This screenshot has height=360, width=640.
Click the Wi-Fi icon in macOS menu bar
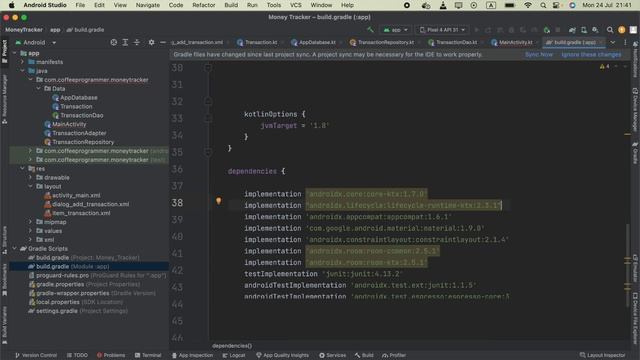[528, 5]
